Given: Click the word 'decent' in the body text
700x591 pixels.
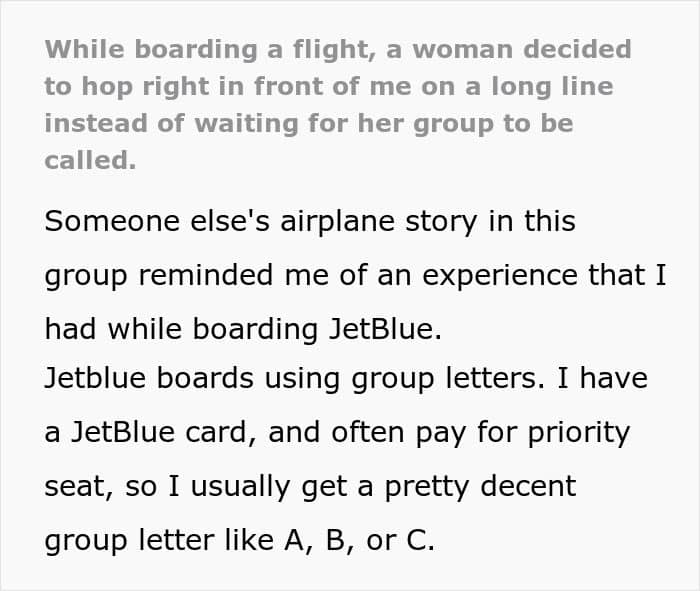Looking at the screenshot, I should click(528, 487).
